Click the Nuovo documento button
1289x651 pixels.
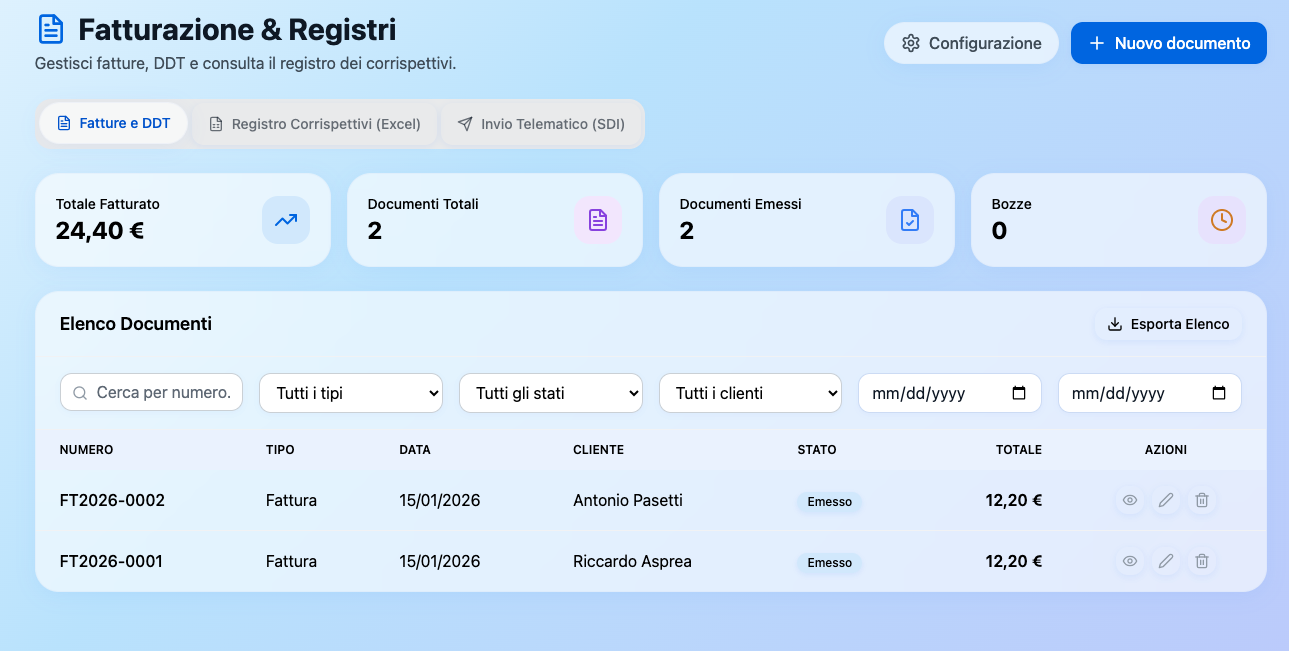click(1168, 43)
